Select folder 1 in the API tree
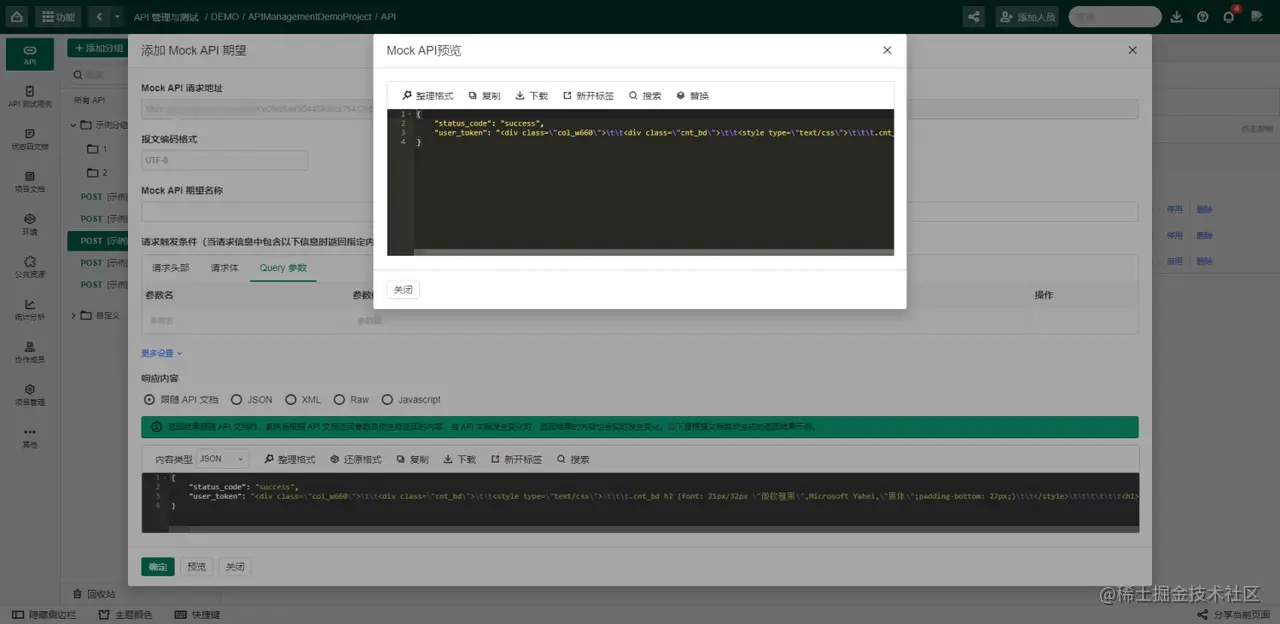This screenshot has height=624, width=1280. (x=96, y=149)
